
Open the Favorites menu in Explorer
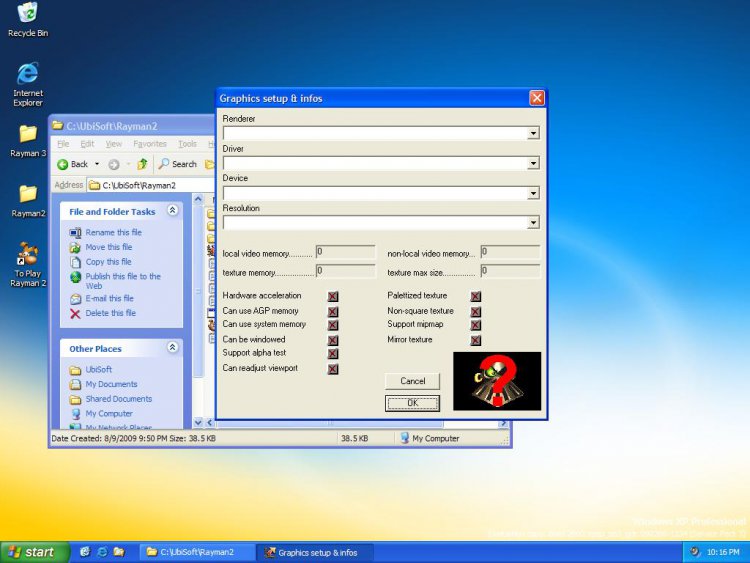pyautogui.click(x=150, y=144)
